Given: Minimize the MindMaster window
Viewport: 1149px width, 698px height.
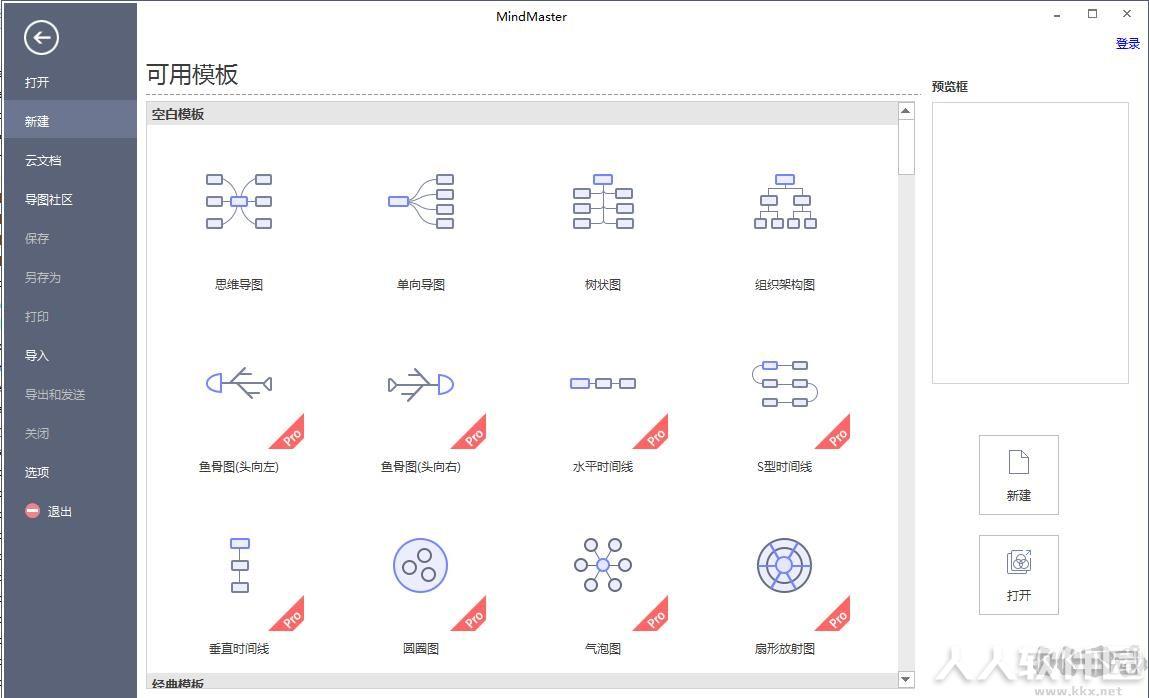Looking at the screenshot, I should (1057, 15).
